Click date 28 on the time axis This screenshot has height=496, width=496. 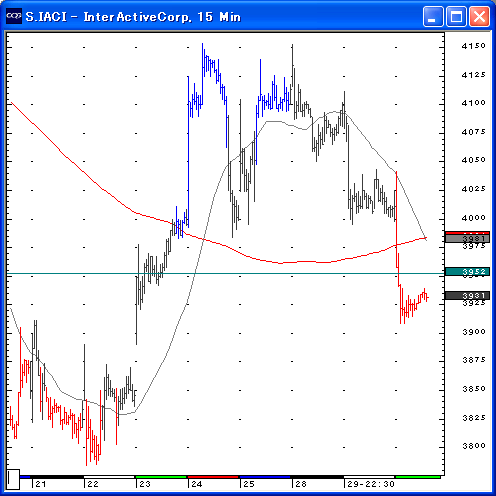(301, 484)
